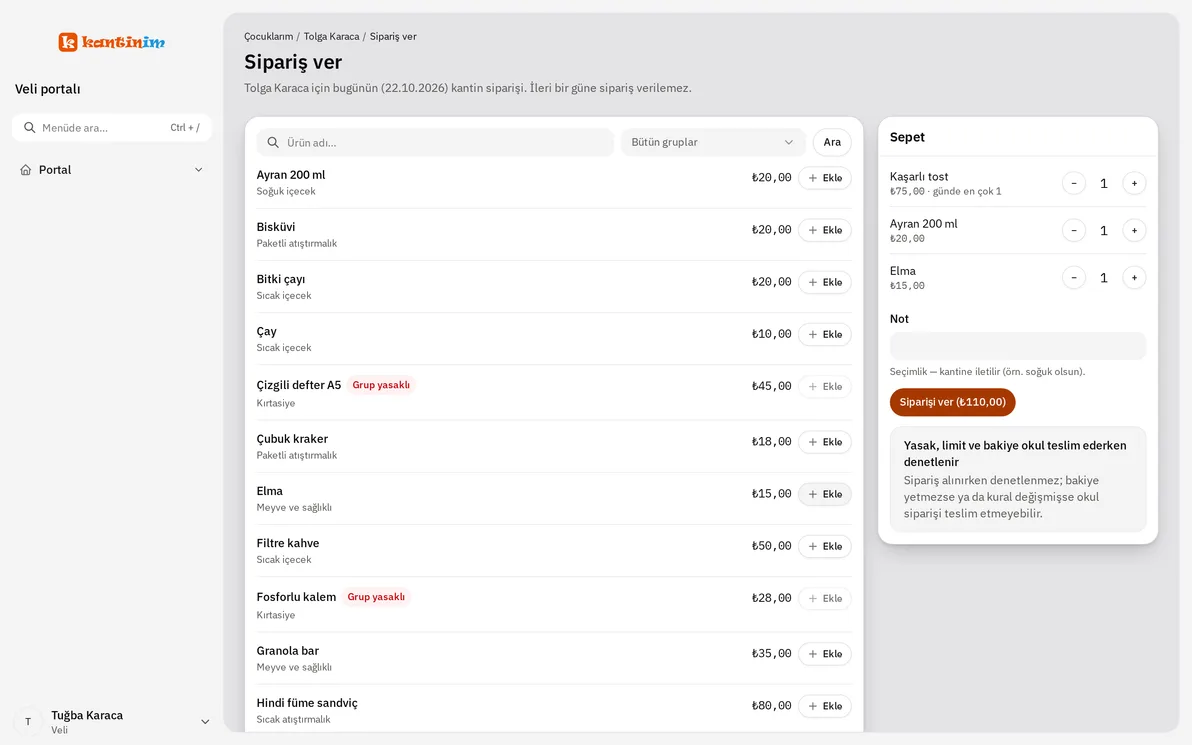Image resolution: width=1192 pixels, height=745 pixels.
Task: Decrease Kaşarlı tost quantity with minus
Action: pos(1073,183)
